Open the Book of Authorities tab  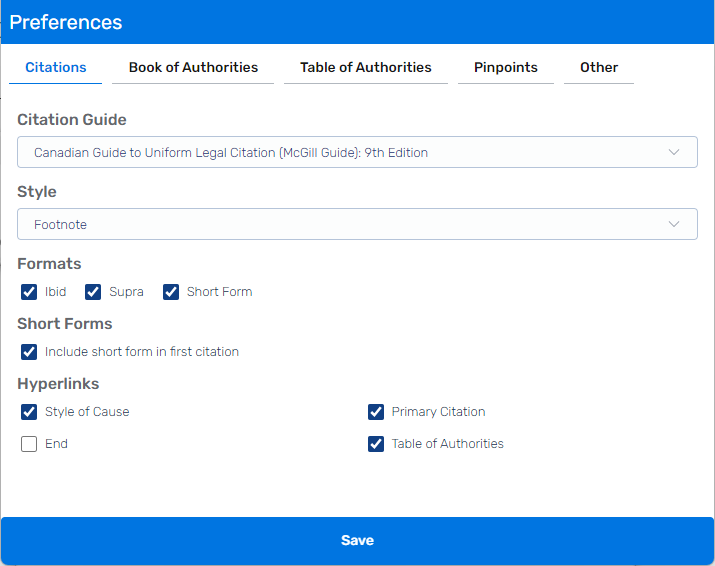pos(193,68)
